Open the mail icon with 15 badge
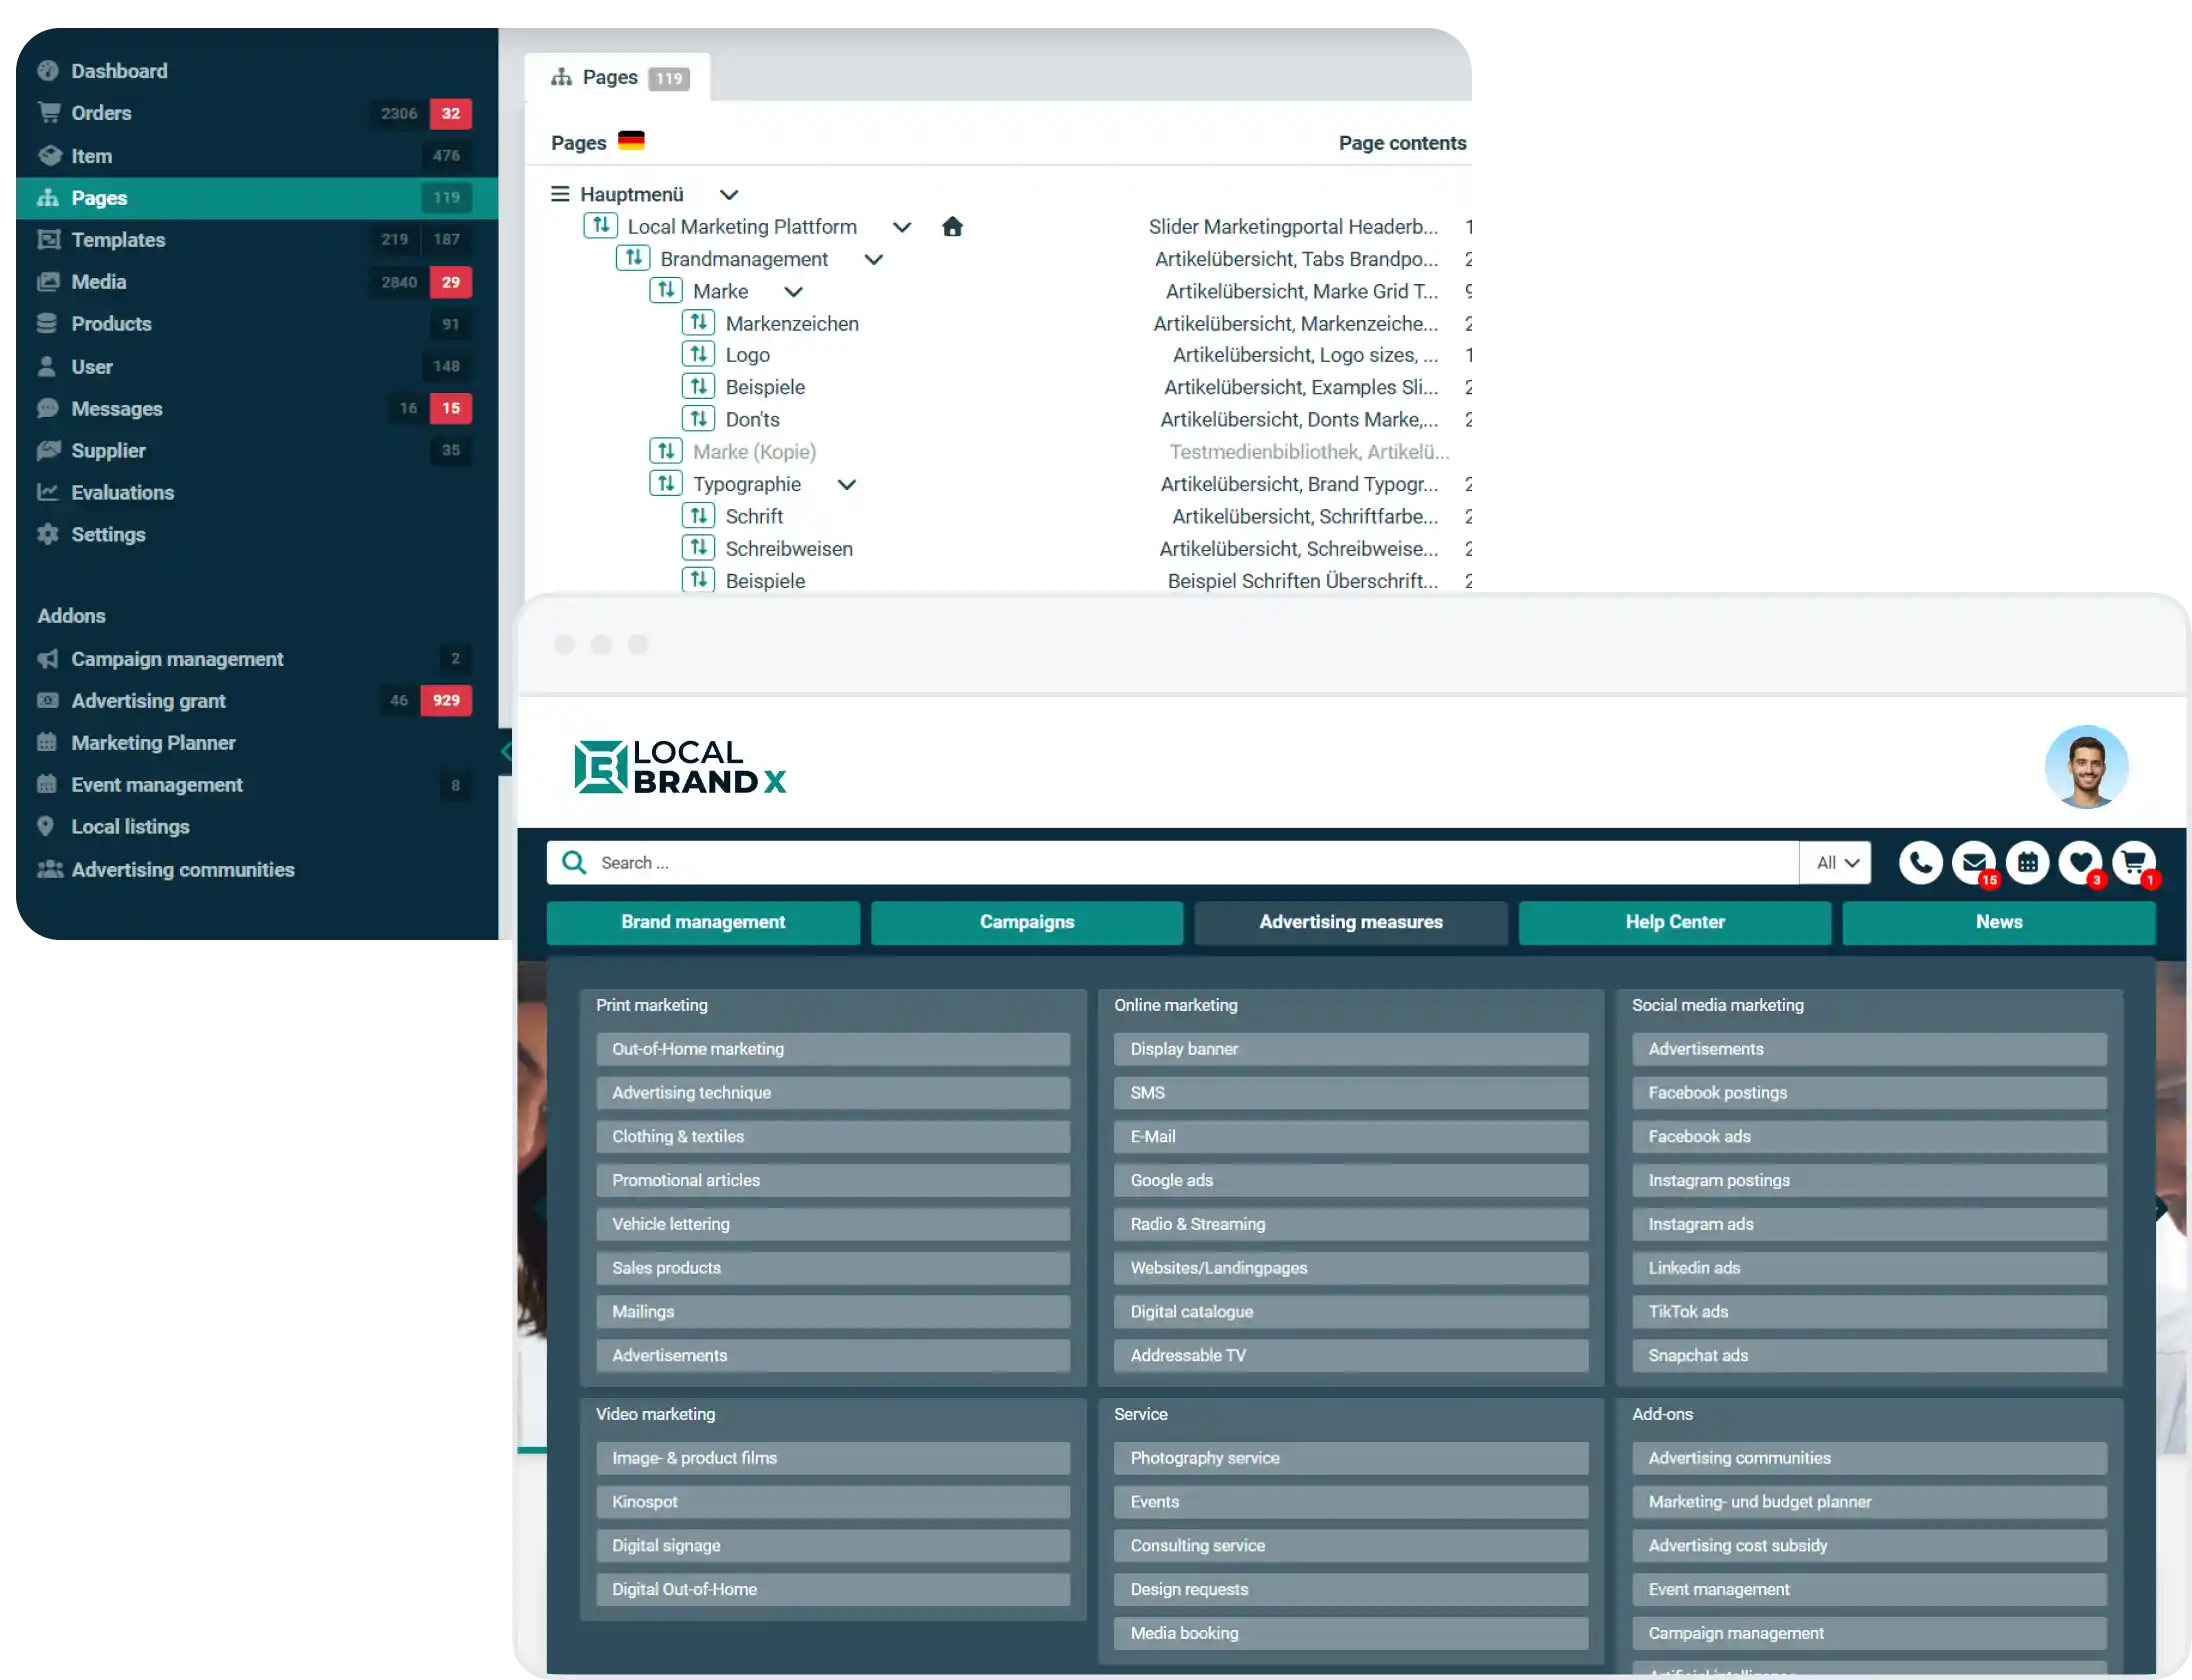The image size is (2192, 1680). click(1974, 863)
